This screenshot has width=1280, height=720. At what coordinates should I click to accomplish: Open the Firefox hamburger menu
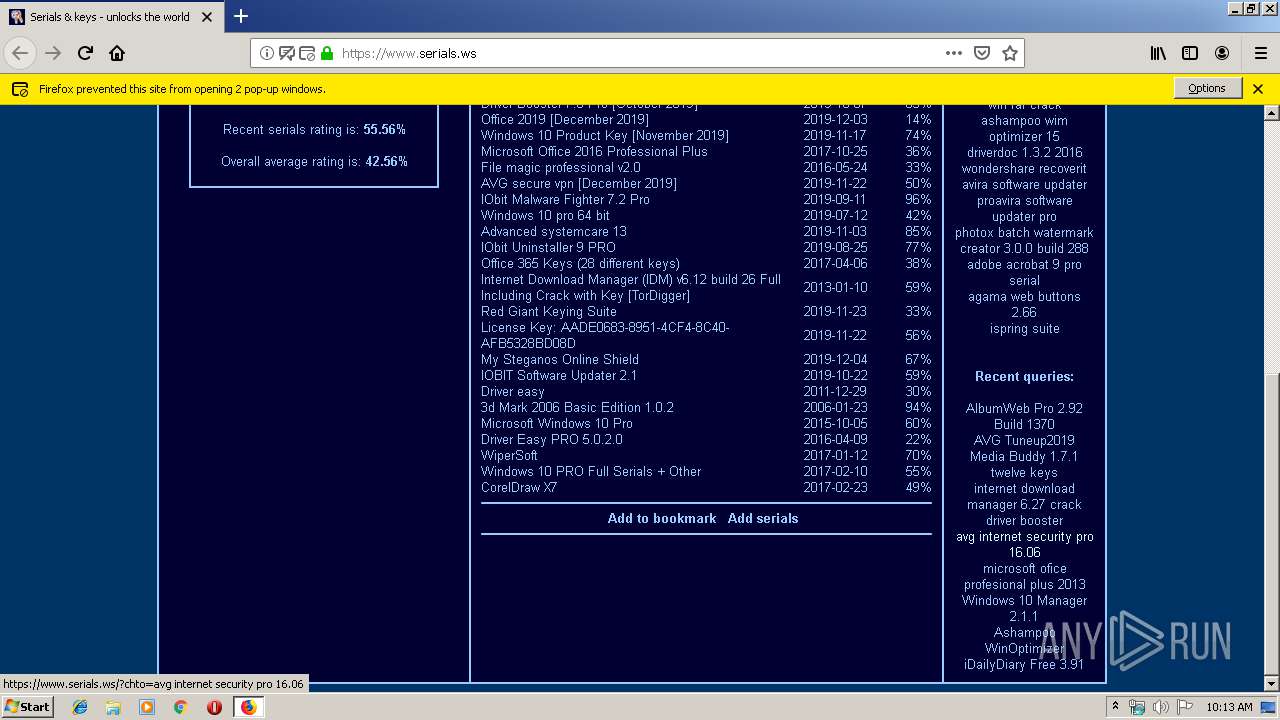(1260, 53)
